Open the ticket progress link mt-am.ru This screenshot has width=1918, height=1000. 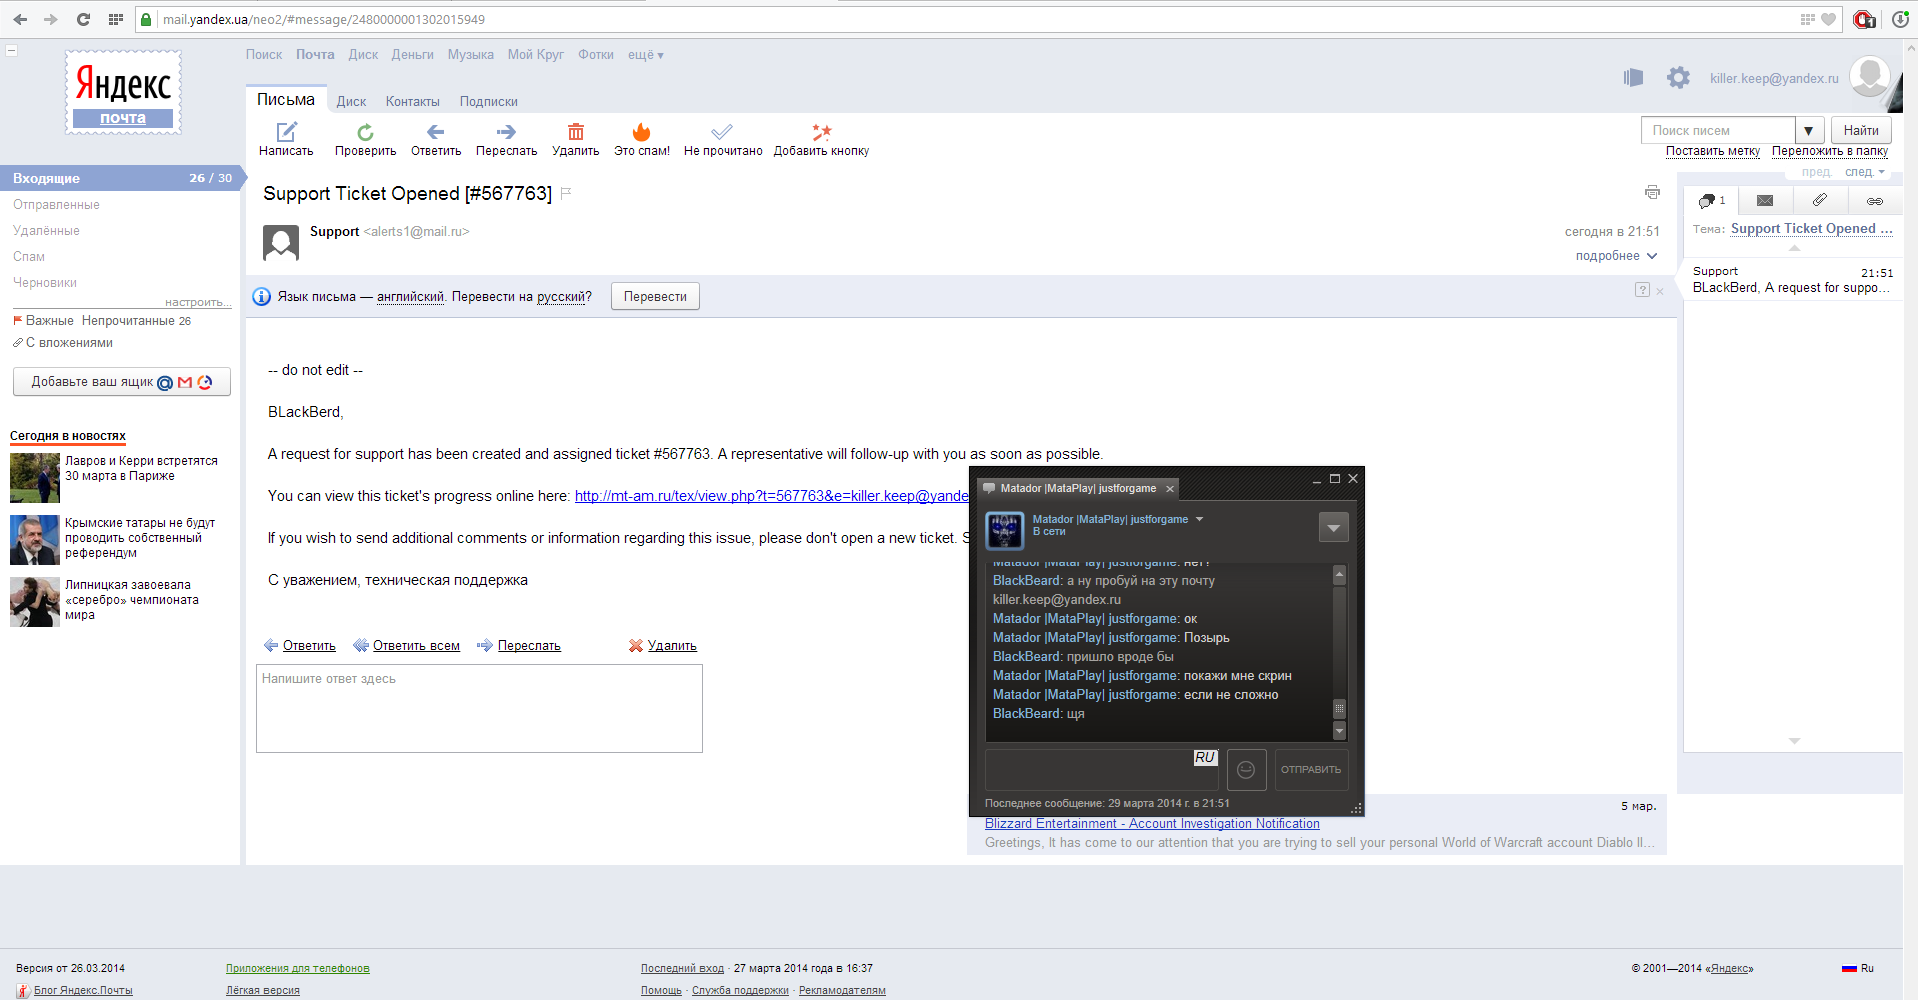click(x=772, y=496)
